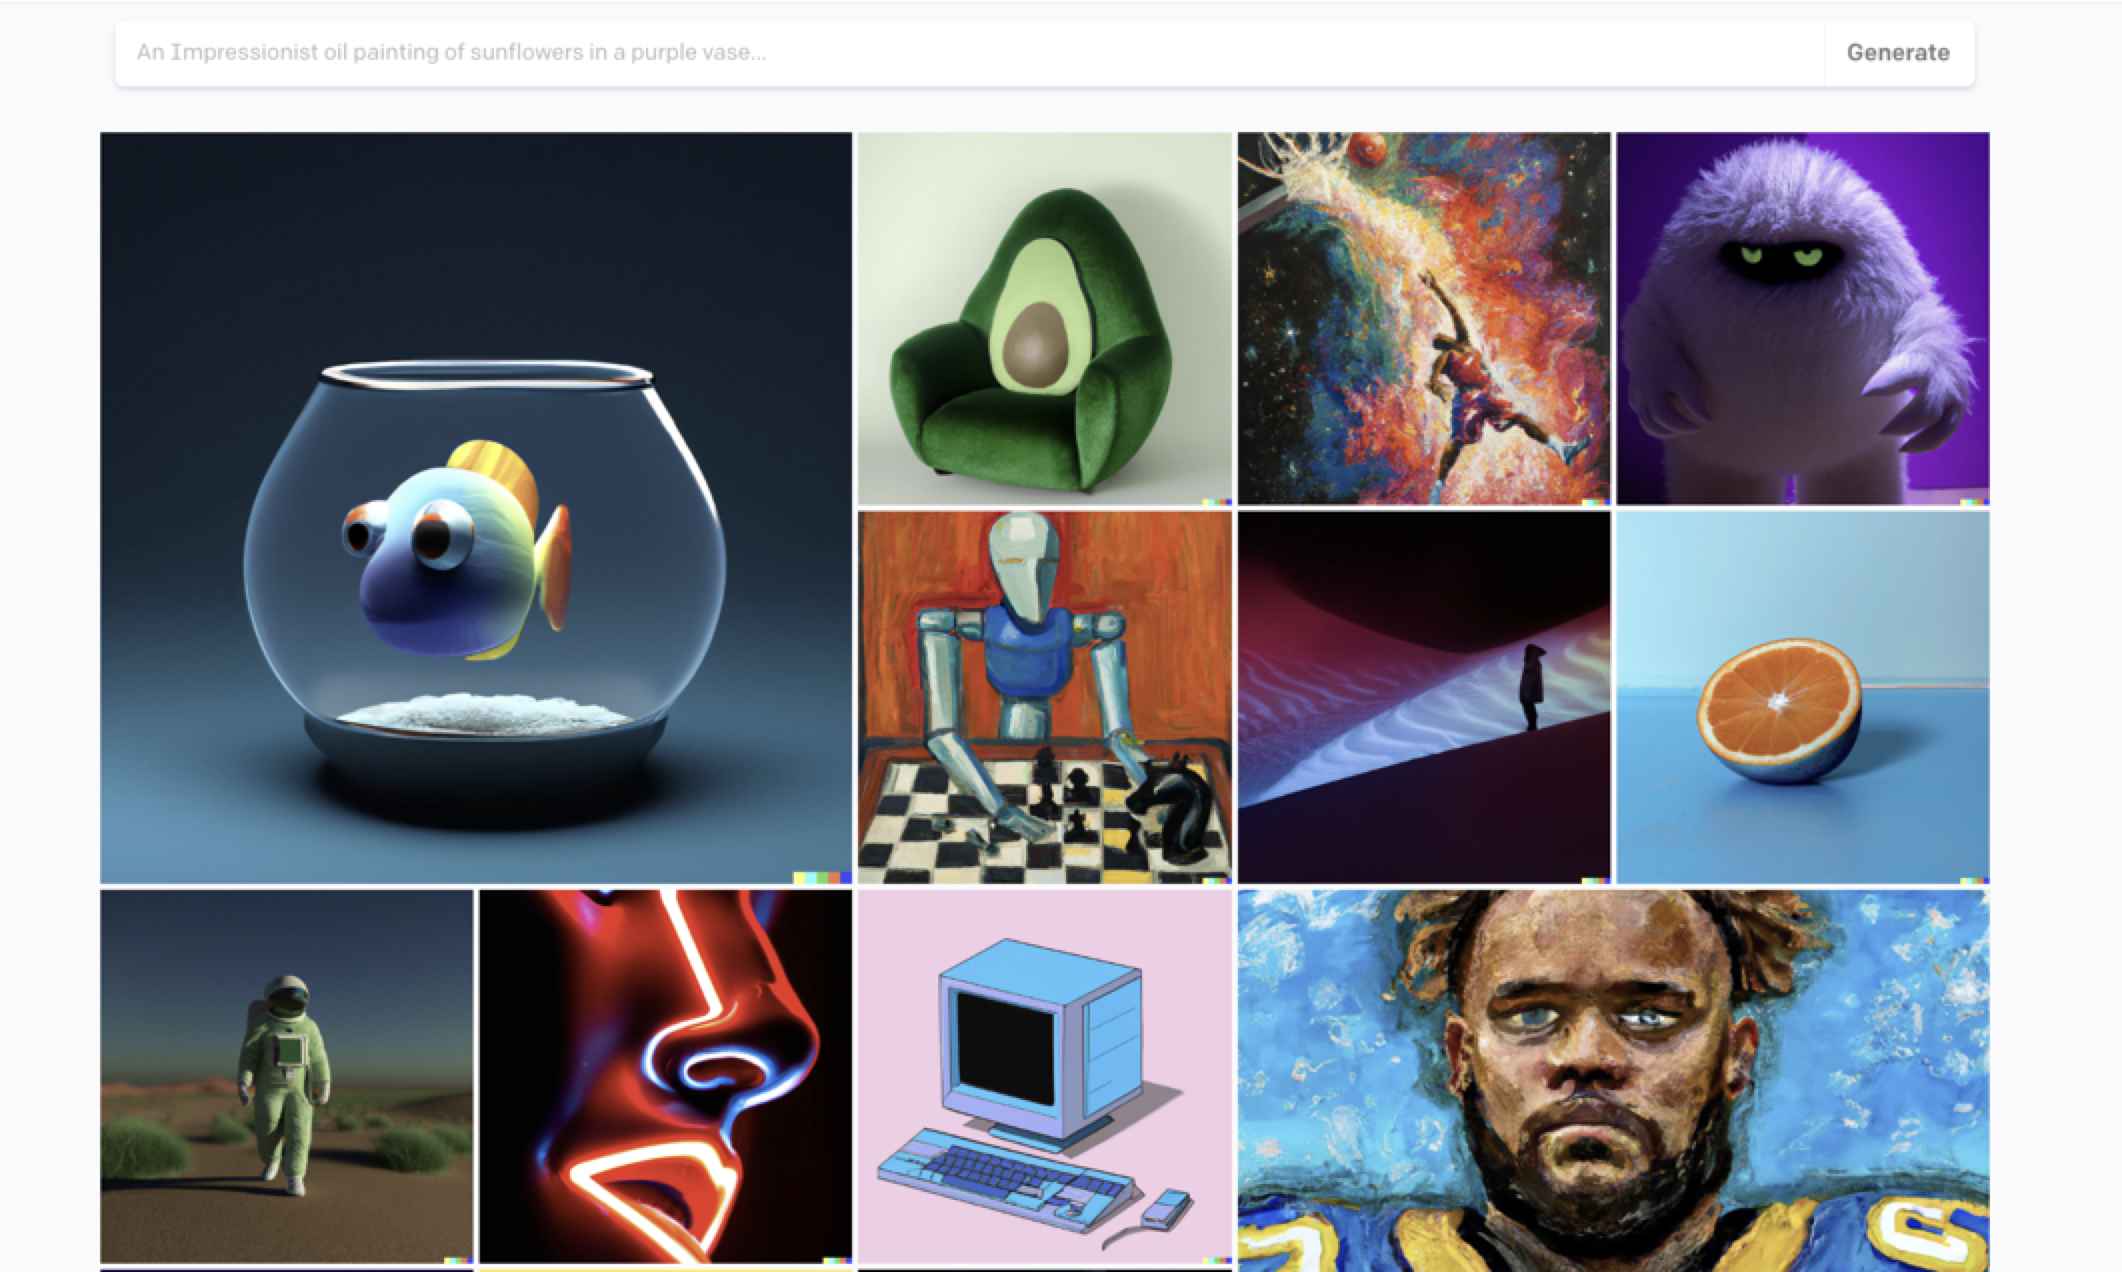This screenshot has height=1272, width=2122.
Task: Open the avocado armchair image
Action: 1045,319
